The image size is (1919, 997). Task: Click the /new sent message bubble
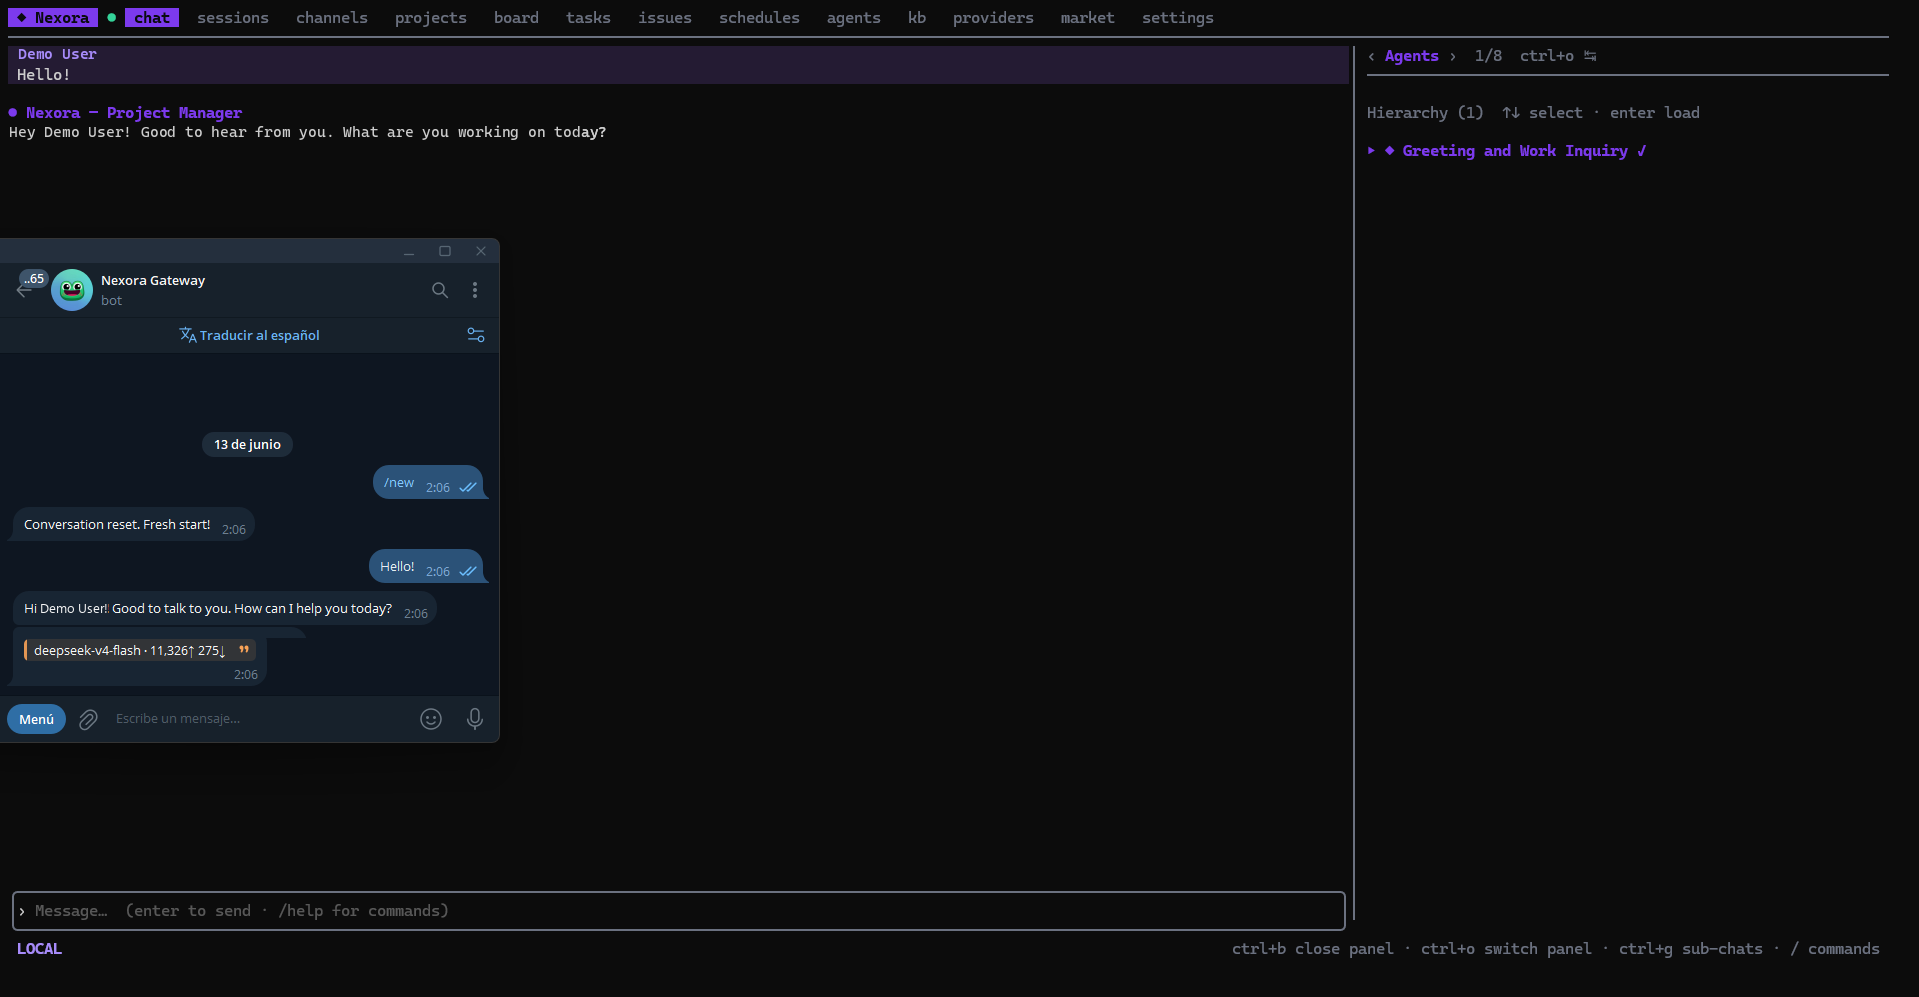click(428, 483)
